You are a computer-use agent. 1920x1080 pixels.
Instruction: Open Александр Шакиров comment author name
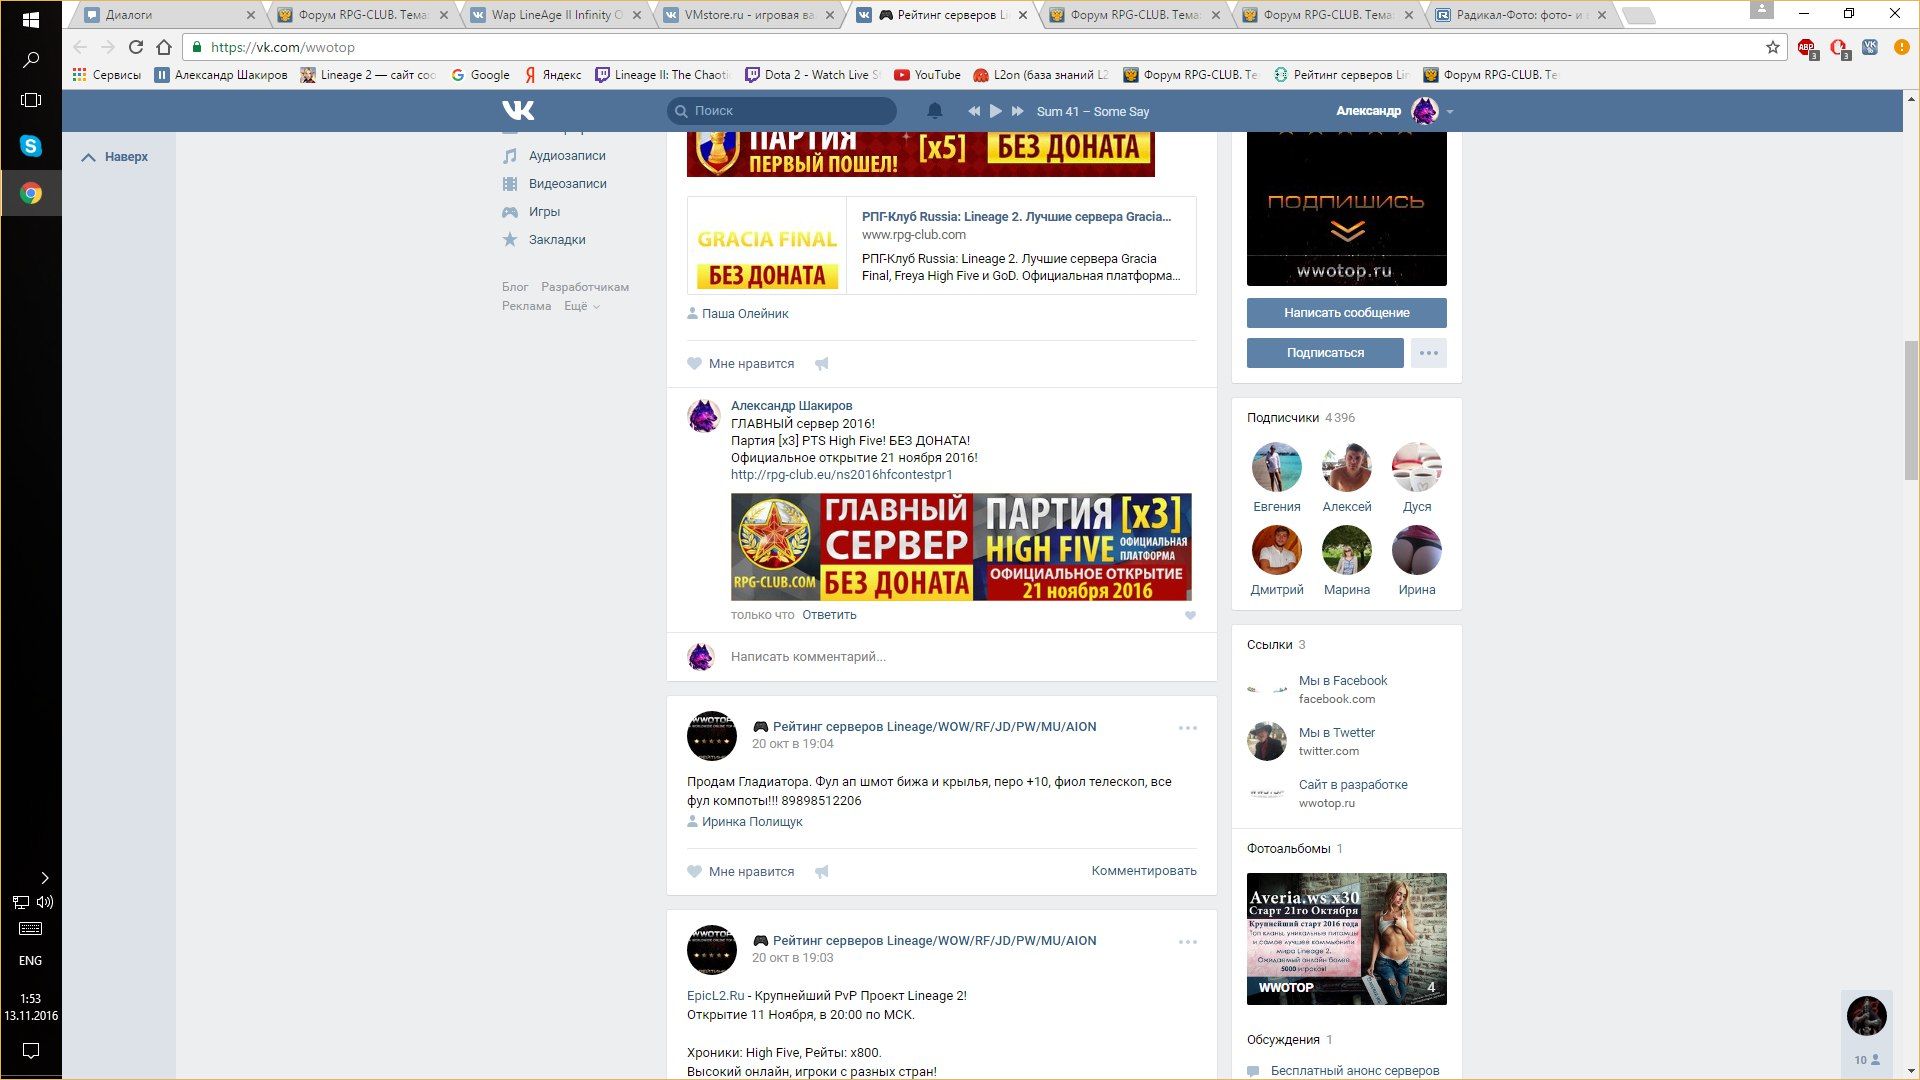pyautogui.click(x=791, y=406)
